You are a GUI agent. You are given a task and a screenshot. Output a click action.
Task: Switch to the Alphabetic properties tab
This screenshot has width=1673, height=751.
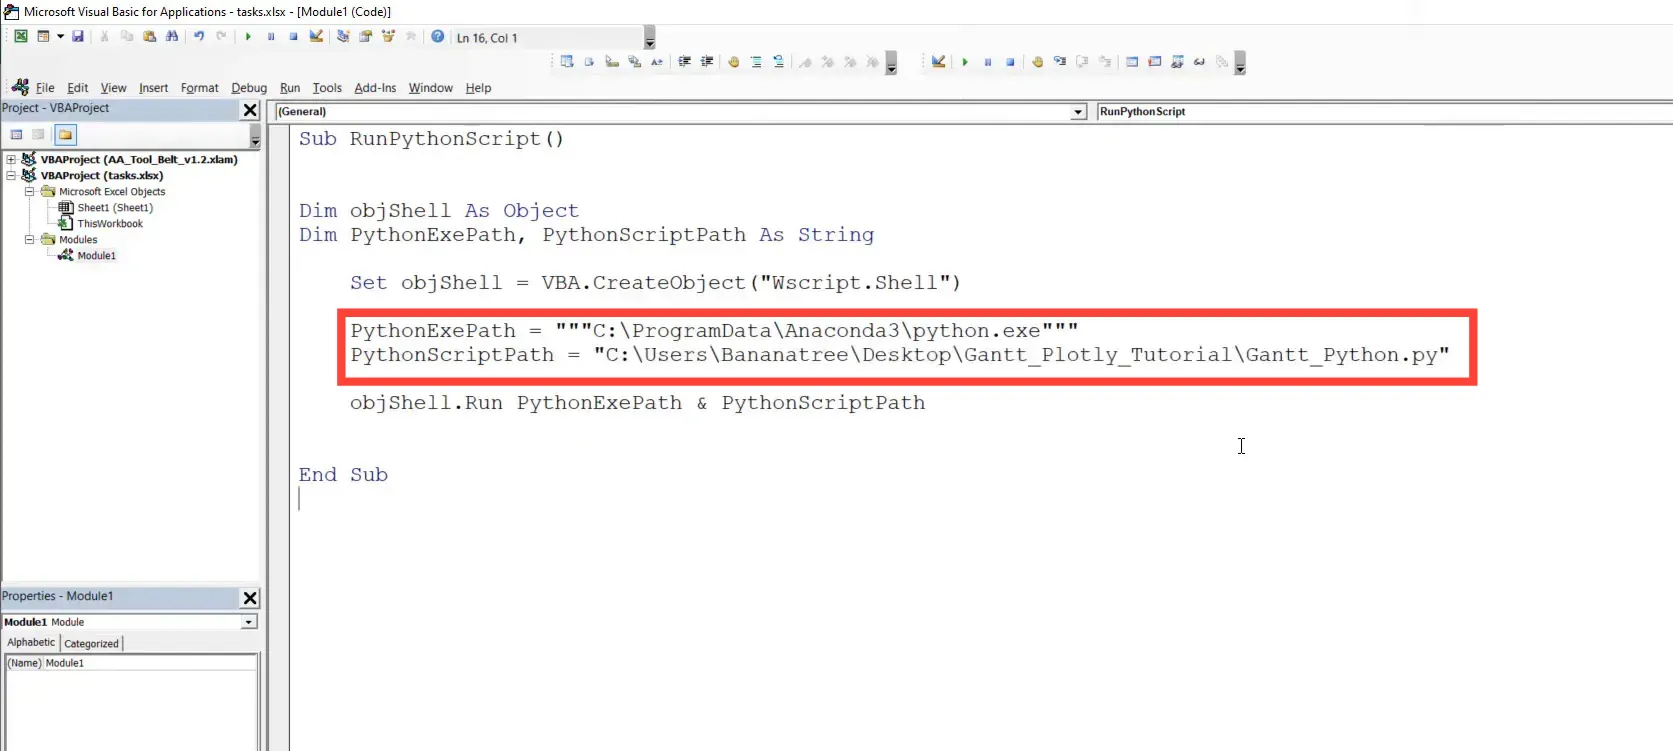pyautogui.click(x=31, y=643)
